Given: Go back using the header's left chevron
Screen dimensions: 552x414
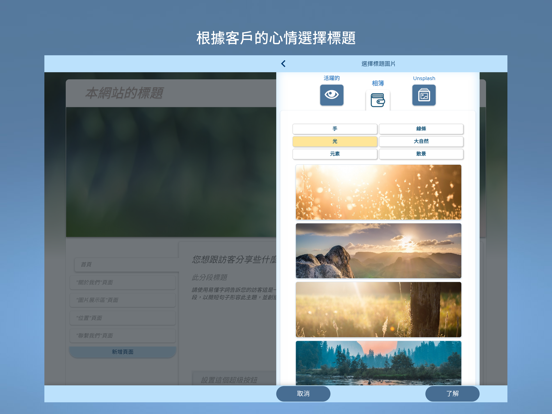Looking at the screenshot, I should coord(283,64).
